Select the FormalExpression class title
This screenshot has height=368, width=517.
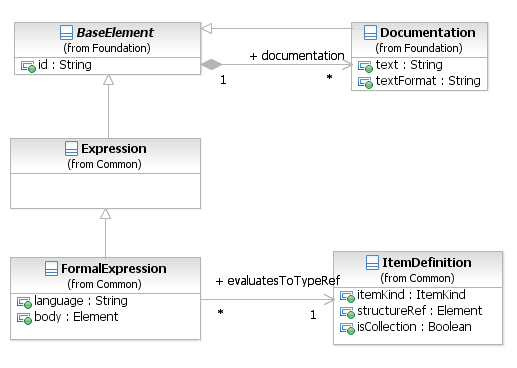(113, 269)
